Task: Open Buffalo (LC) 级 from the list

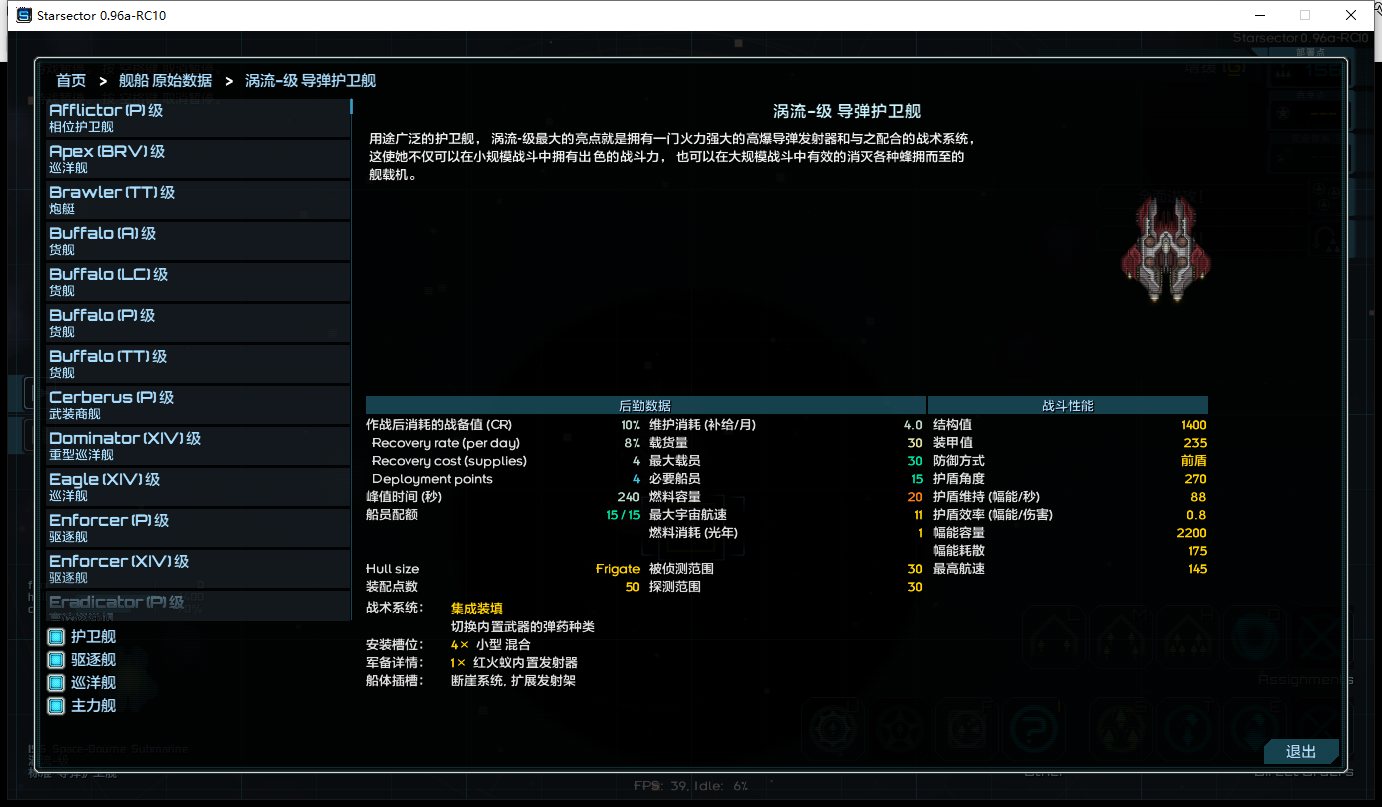Action: [198, 282]
